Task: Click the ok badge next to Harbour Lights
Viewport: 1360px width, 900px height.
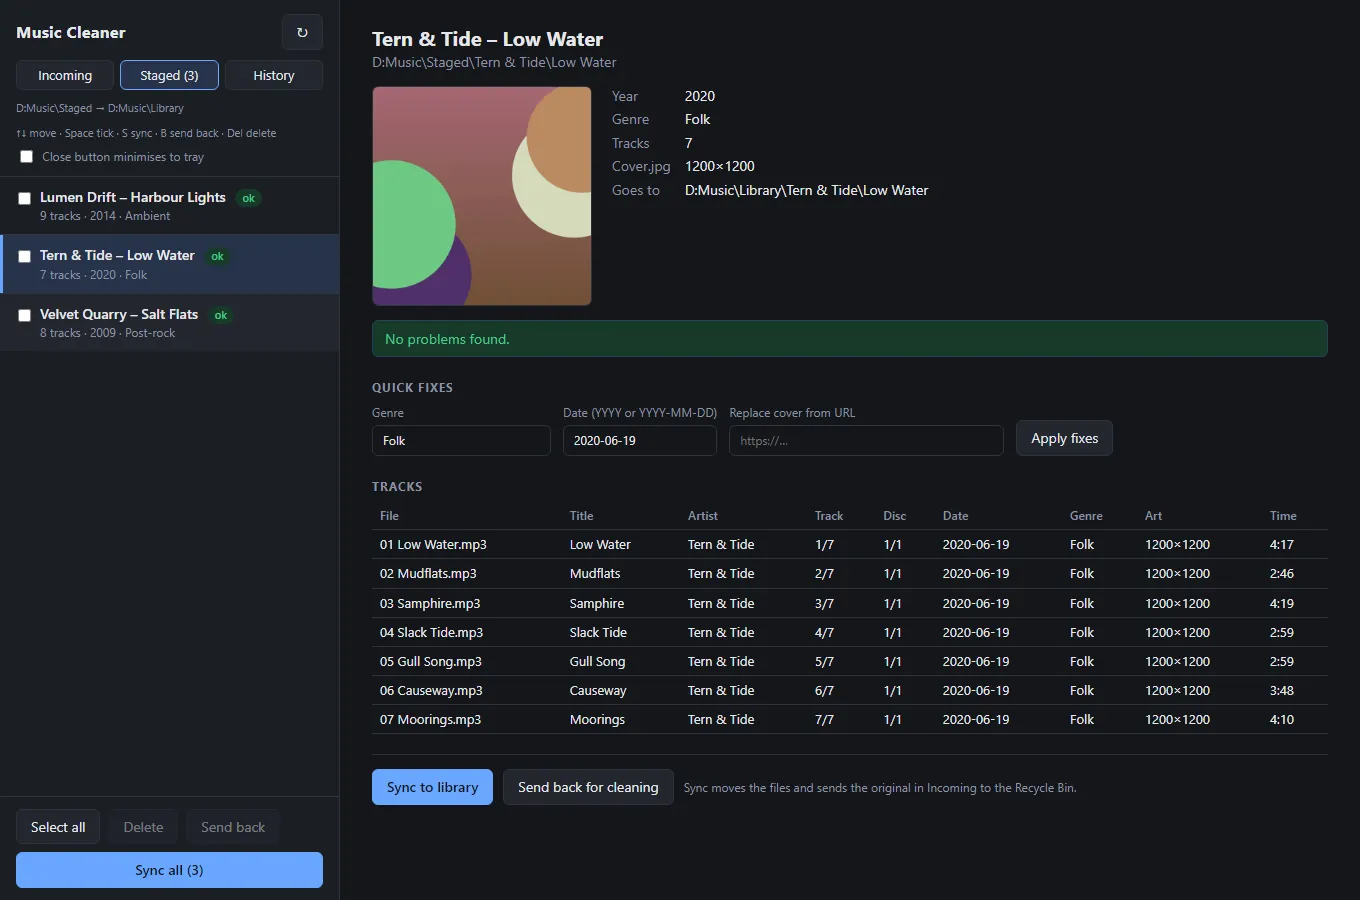Action: click(249, 198)
